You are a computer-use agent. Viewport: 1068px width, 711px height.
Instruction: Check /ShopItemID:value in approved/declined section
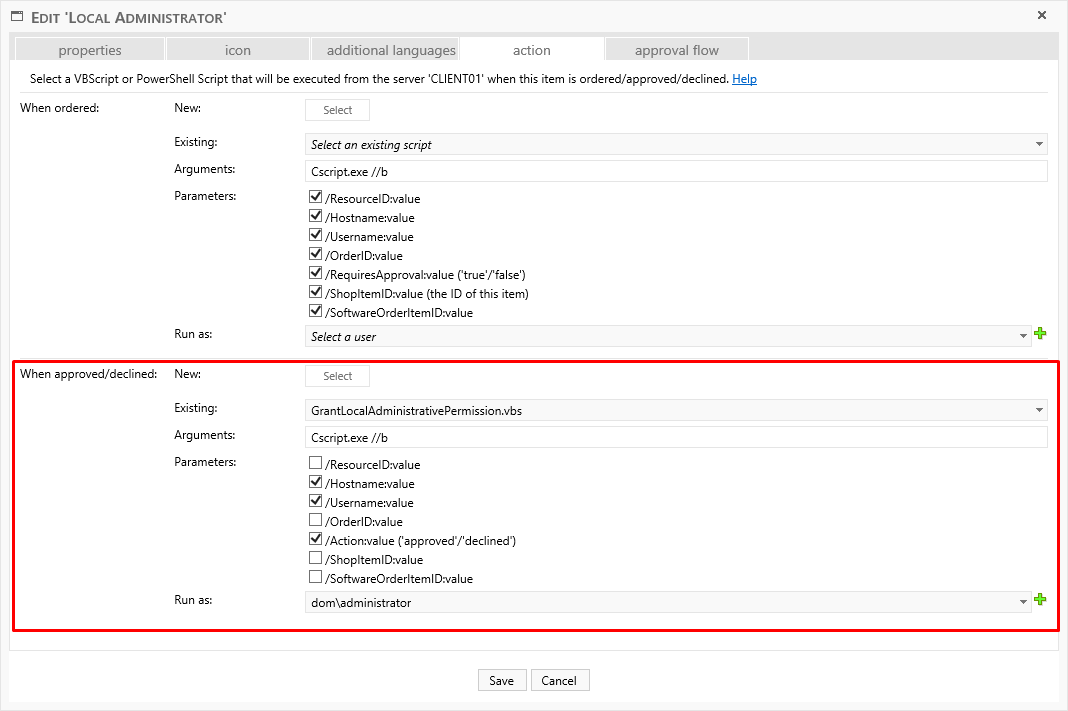pyautogui.click(x=316, y=559)
